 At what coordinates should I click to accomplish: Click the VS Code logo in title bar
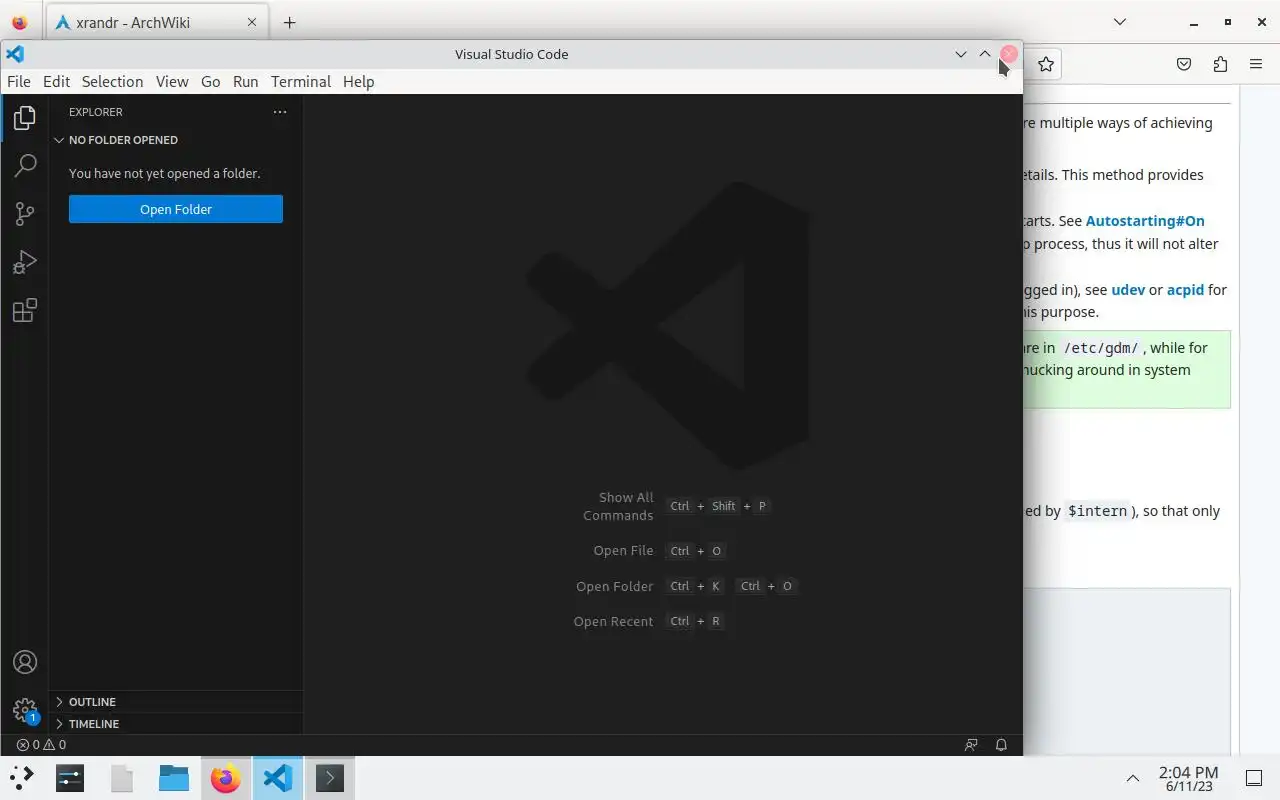pos(15,54)
